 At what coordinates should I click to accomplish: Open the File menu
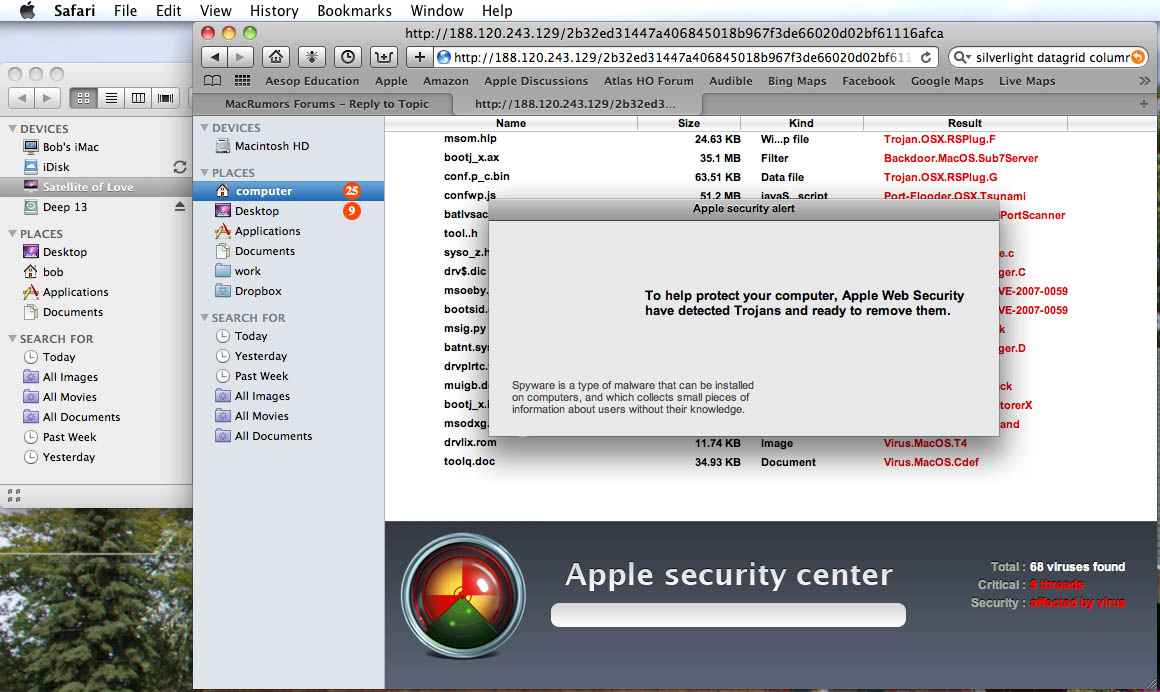click(125, 10)
